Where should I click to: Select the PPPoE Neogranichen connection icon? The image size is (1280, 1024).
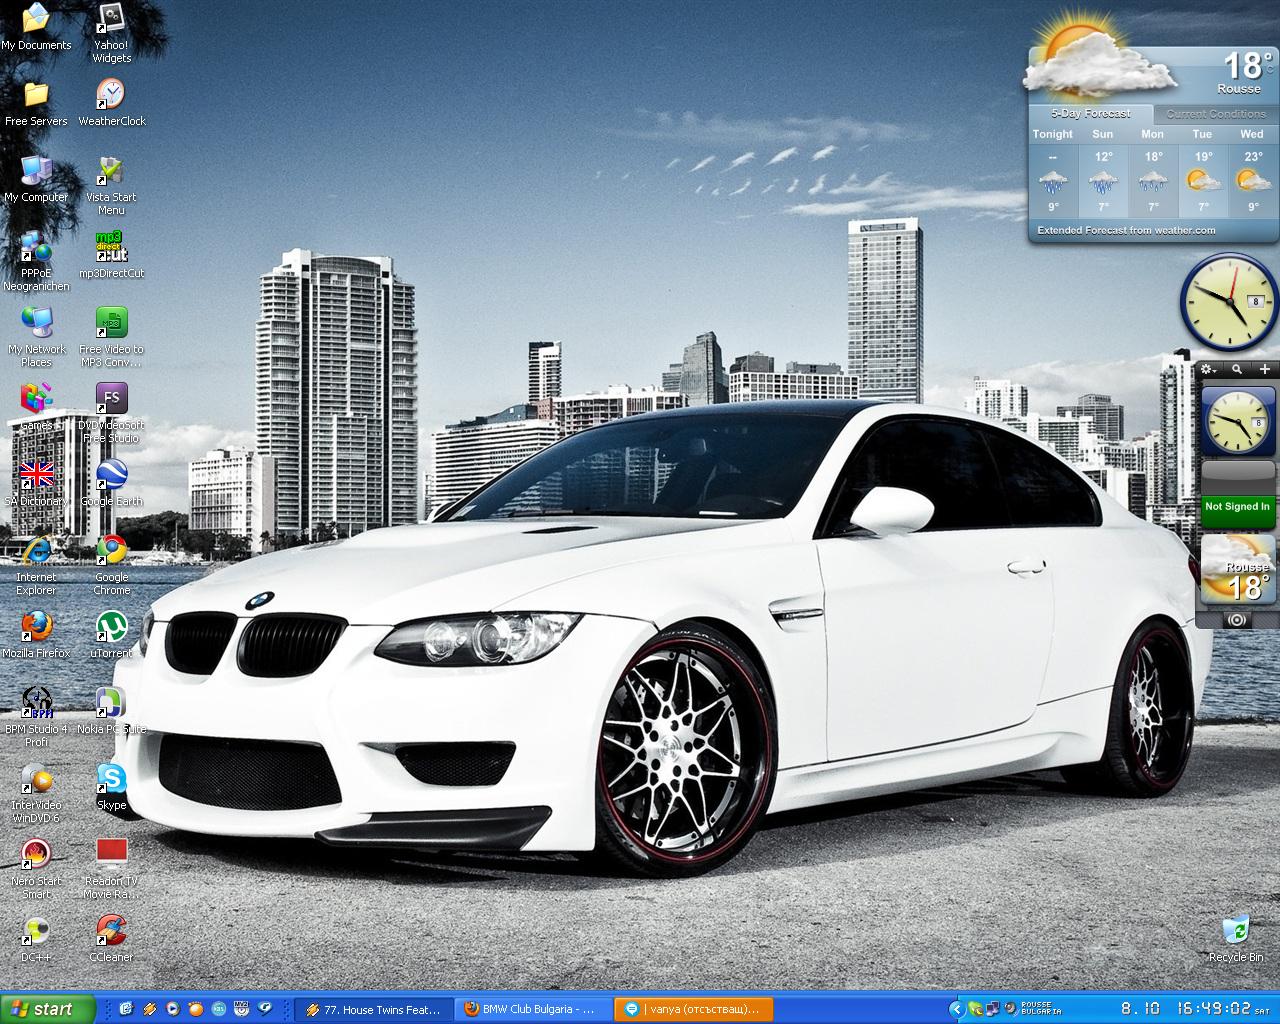(x=36, y=262)
